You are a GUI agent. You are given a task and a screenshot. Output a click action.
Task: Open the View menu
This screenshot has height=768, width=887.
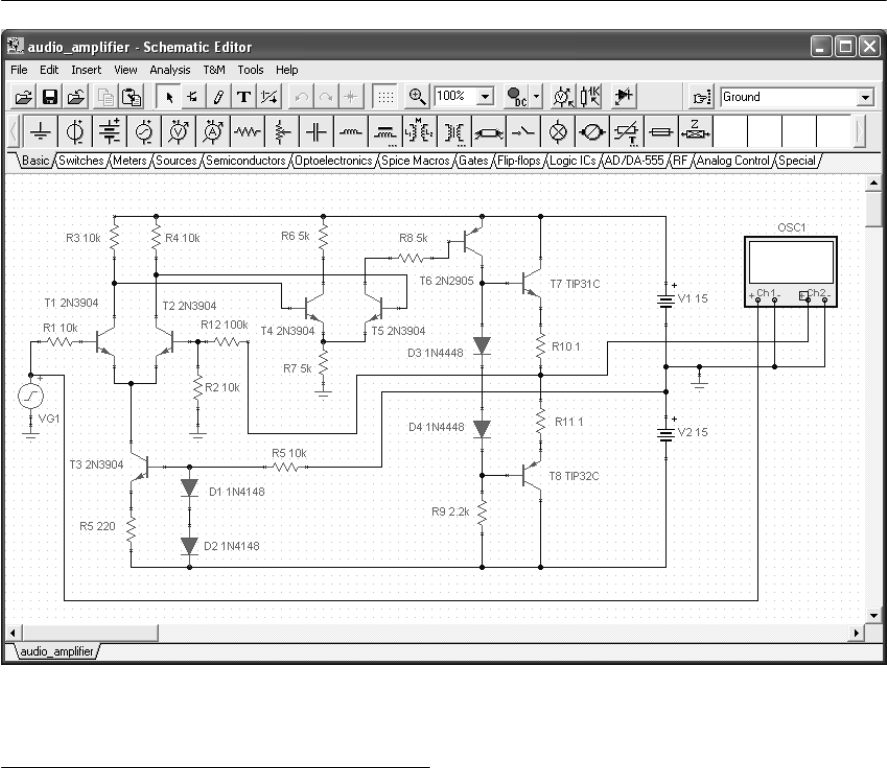click(x=126, y=70)
